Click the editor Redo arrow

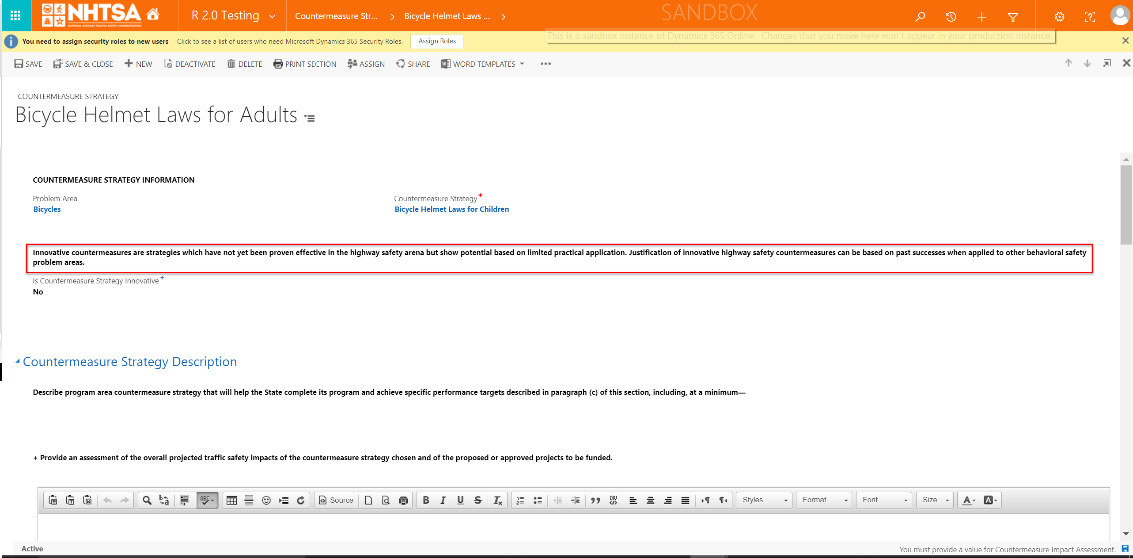coord(124,500)
